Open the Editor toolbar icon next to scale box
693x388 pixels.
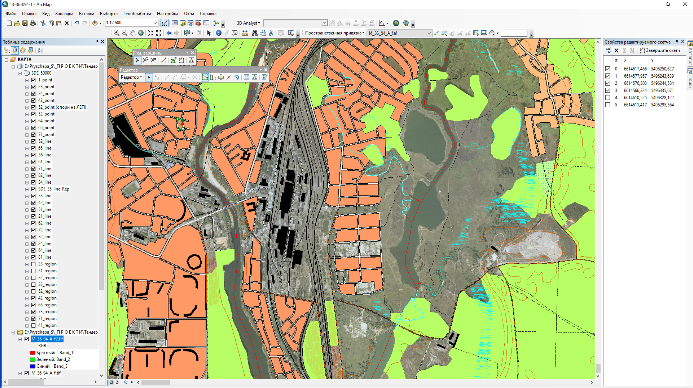click(x=165, y=23)
